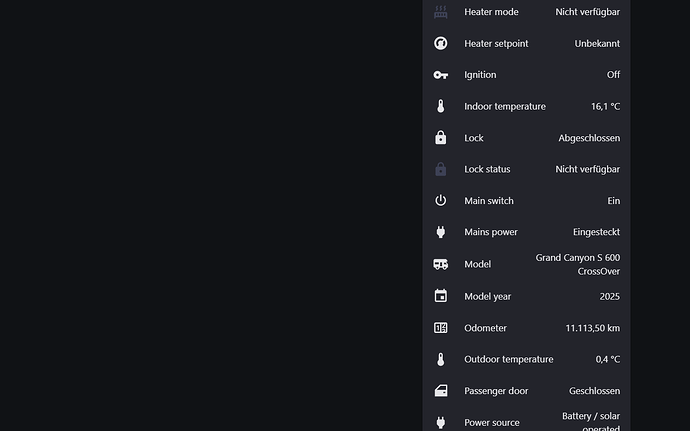
Task: Click the Abgeschlossen lock state value
Action: pos(589,138)
